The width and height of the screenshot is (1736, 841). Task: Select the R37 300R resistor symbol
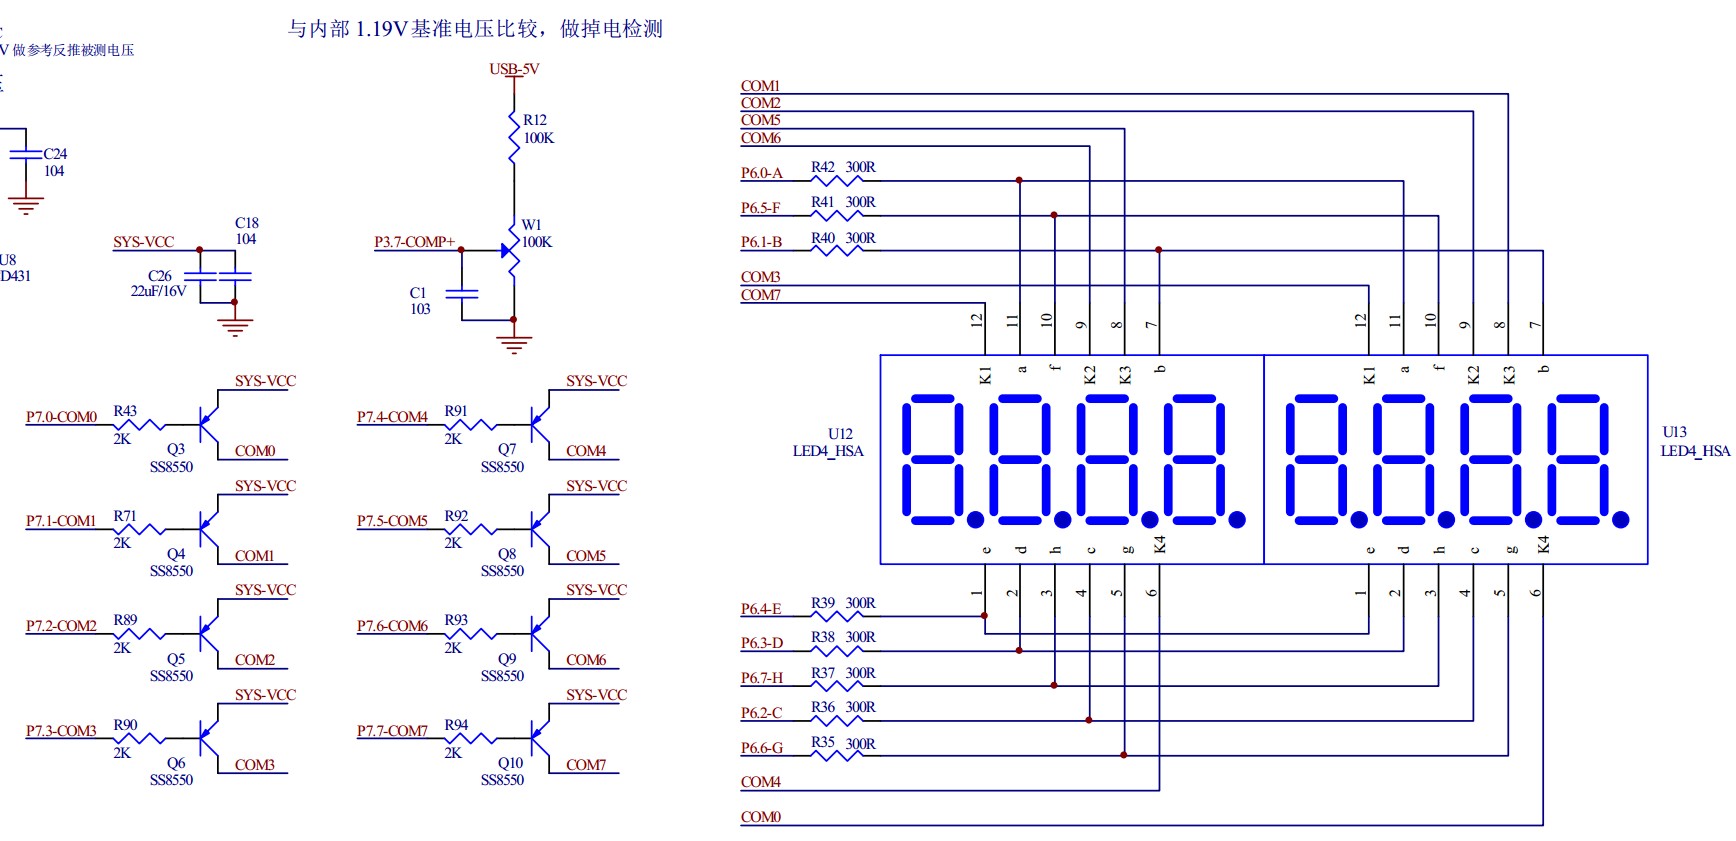click(x=836, y=686)
